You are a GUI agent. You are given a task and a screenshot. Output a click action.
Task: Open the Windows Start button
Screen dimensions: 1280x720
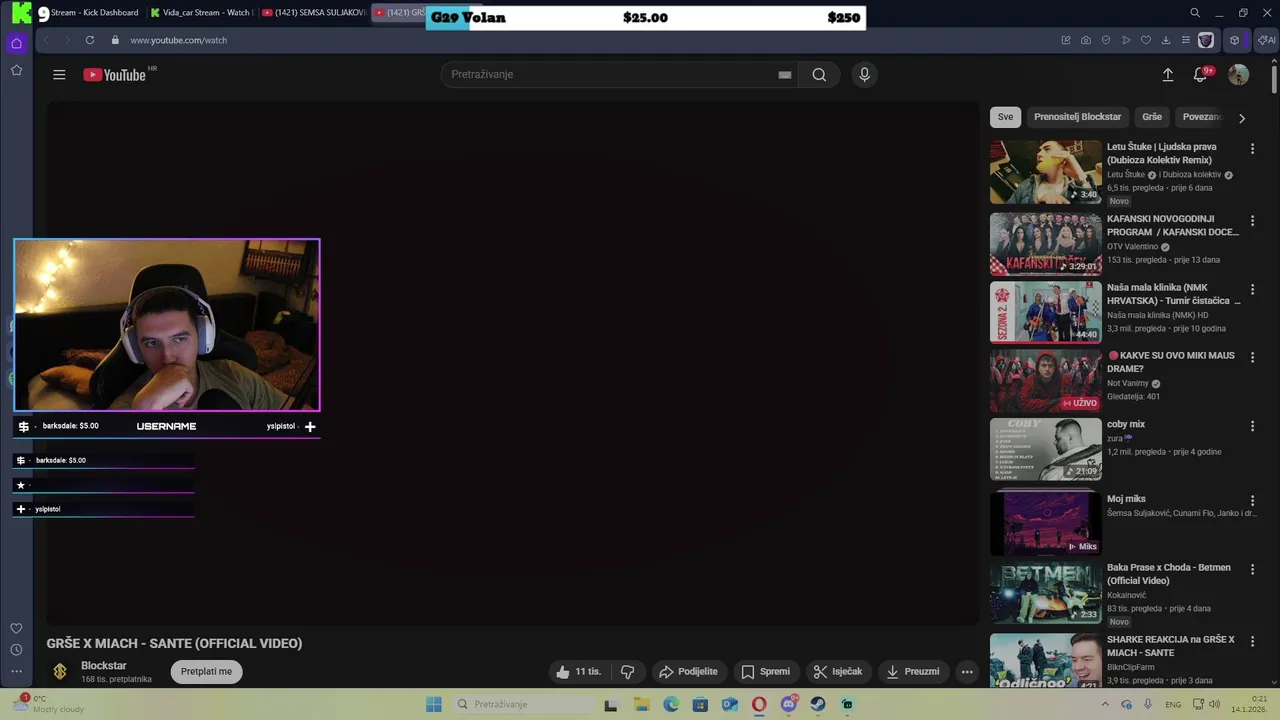(433, 704)
